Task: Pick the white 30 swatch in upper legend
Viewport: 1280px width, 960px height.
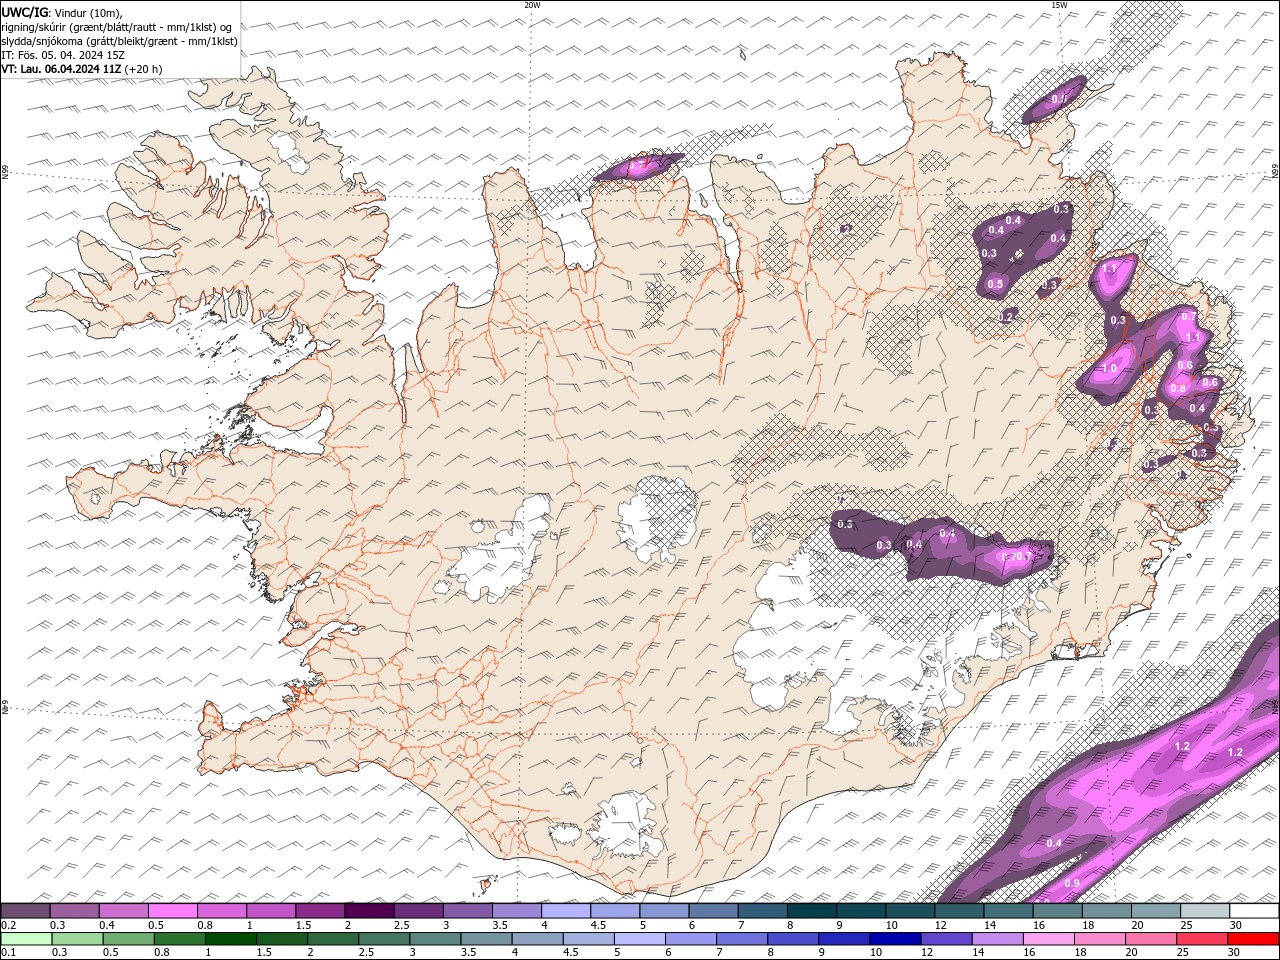Action: [x=1255, y=911]
